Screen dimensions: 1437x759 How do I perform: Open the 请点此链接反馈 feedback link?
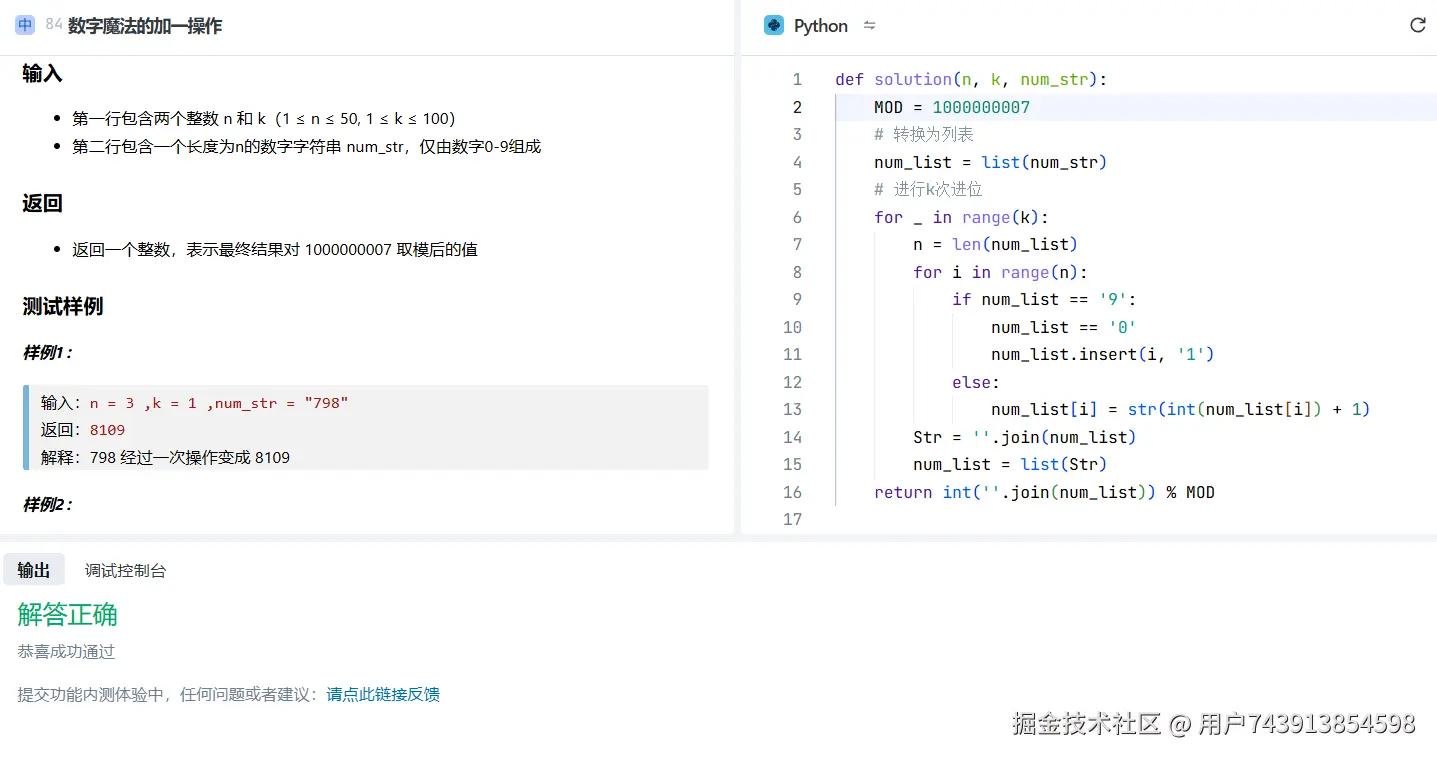click(x=383, y=694)
